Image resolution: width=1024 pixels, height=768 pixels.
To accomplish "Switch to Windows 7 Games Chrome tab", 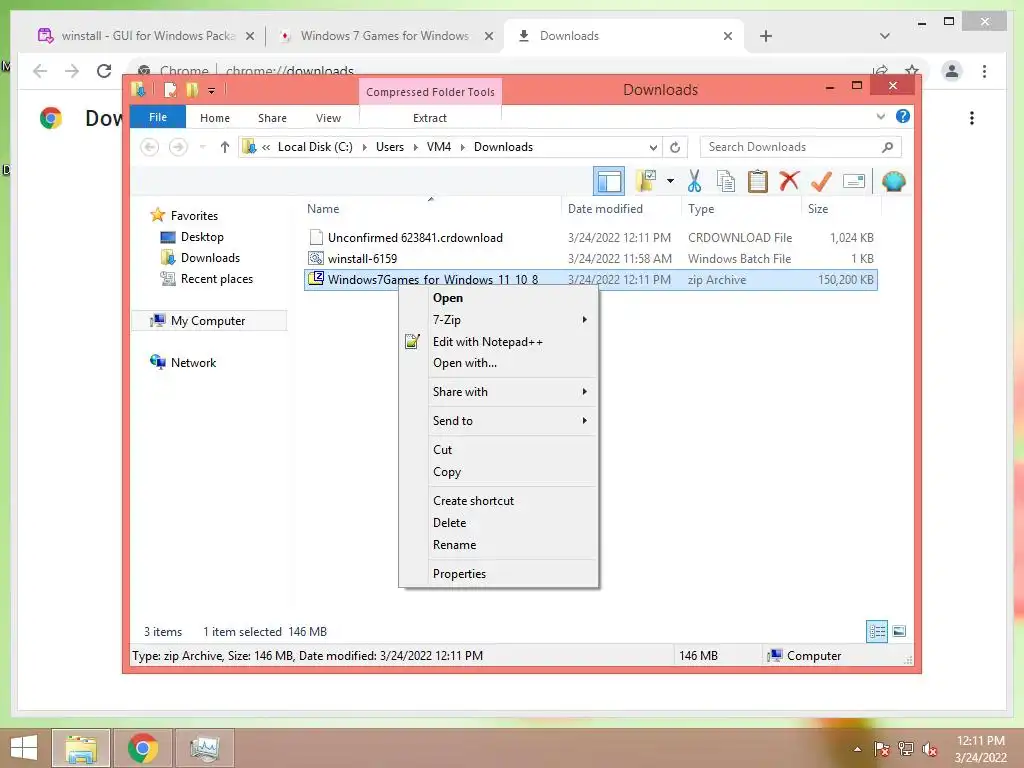I will pyautogui.click(x=385, y=36).
